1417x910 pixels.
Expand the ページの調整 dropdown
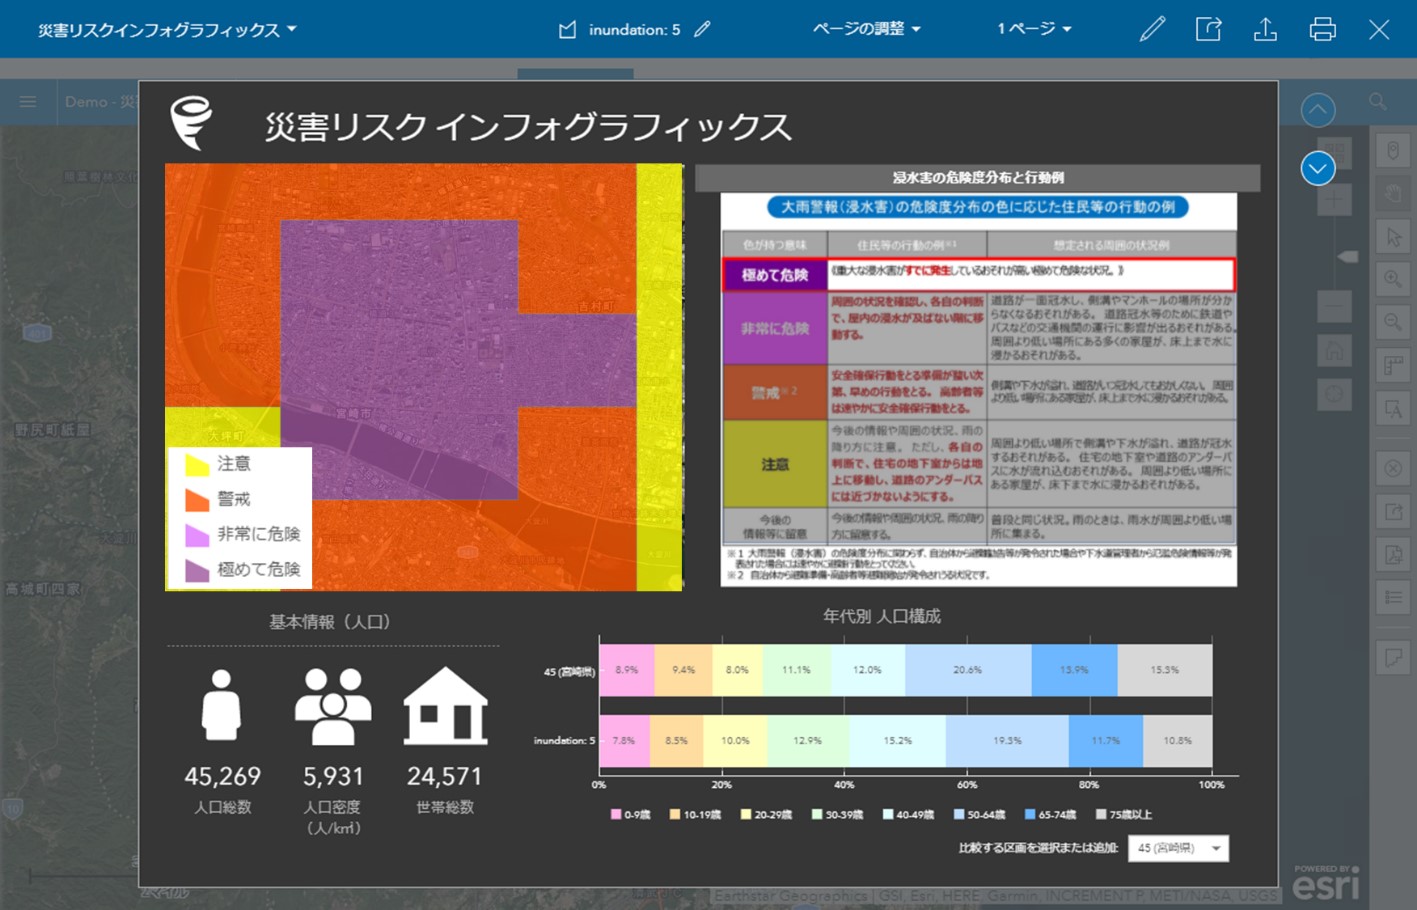[x=866, y=29]
